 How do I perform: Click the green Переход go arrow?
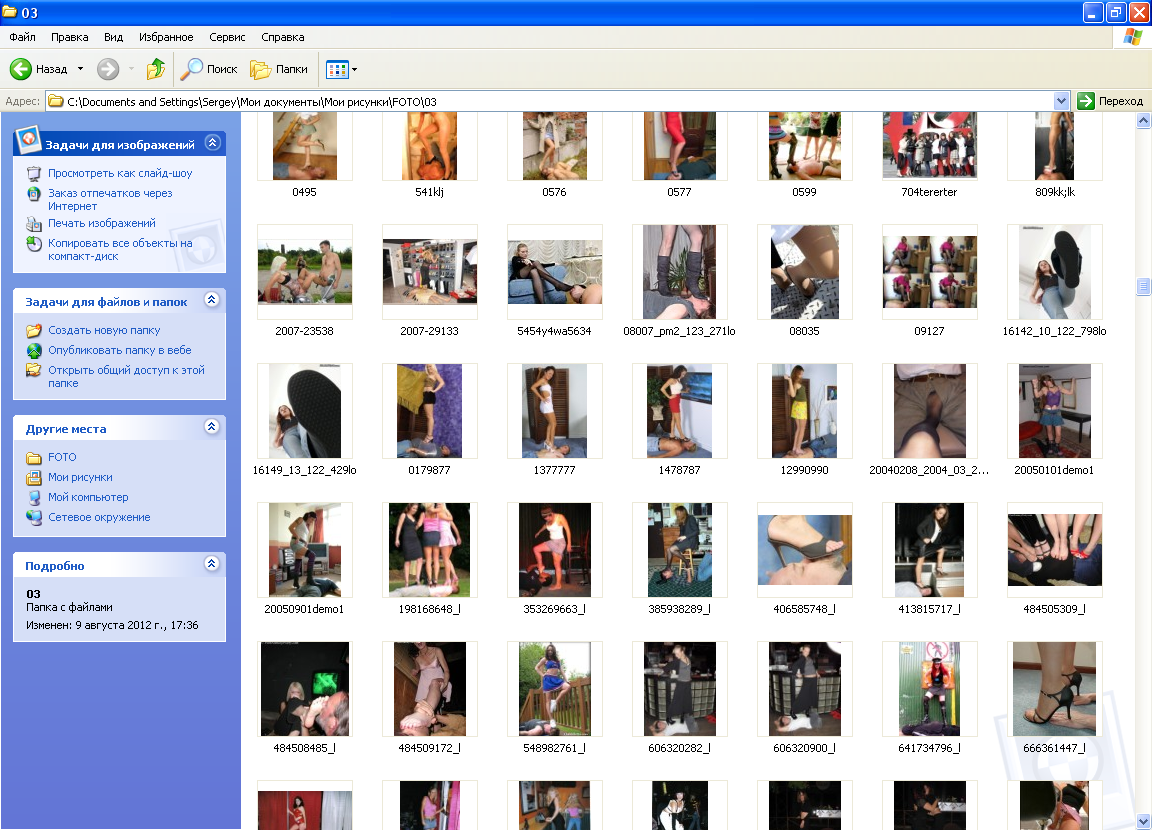(x=1086, y=101)
